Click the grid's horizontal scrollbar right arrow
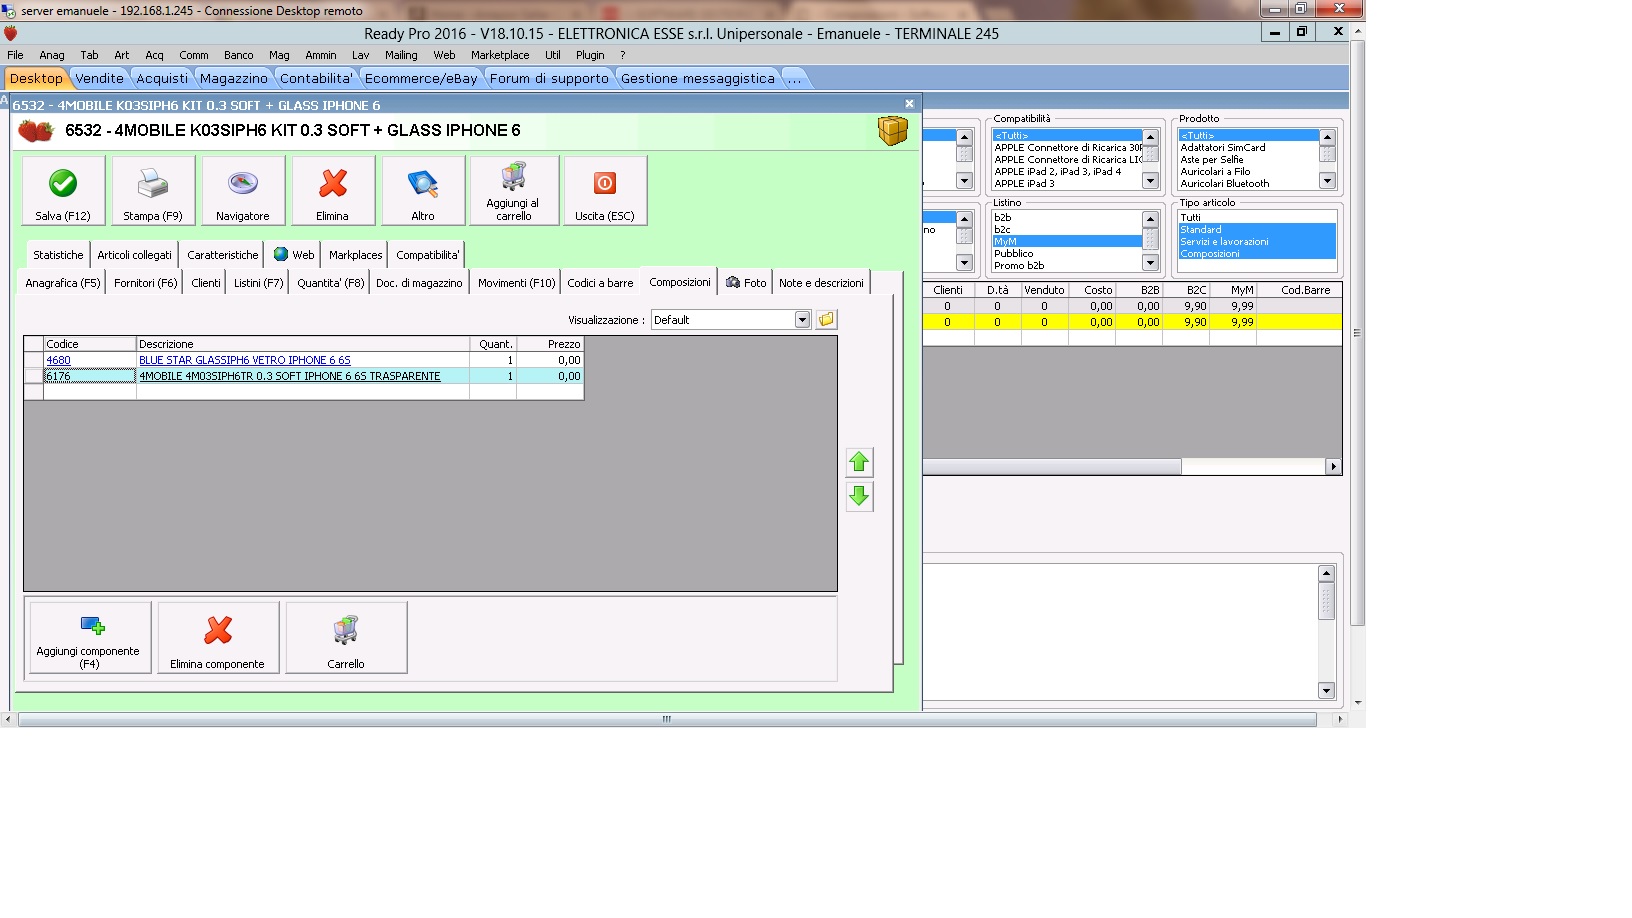1632x918 pixels. click(1333, 466)
